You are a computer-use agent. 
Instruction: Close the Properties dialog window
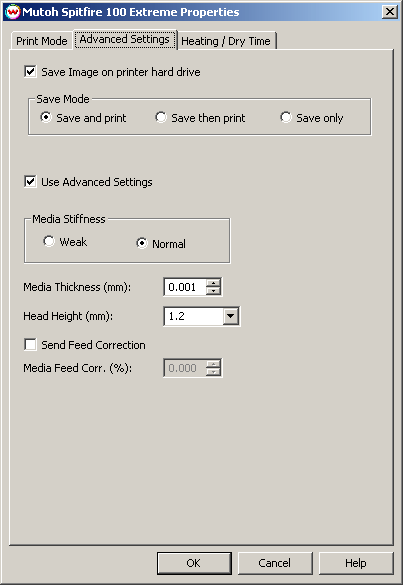coord(390,12)
